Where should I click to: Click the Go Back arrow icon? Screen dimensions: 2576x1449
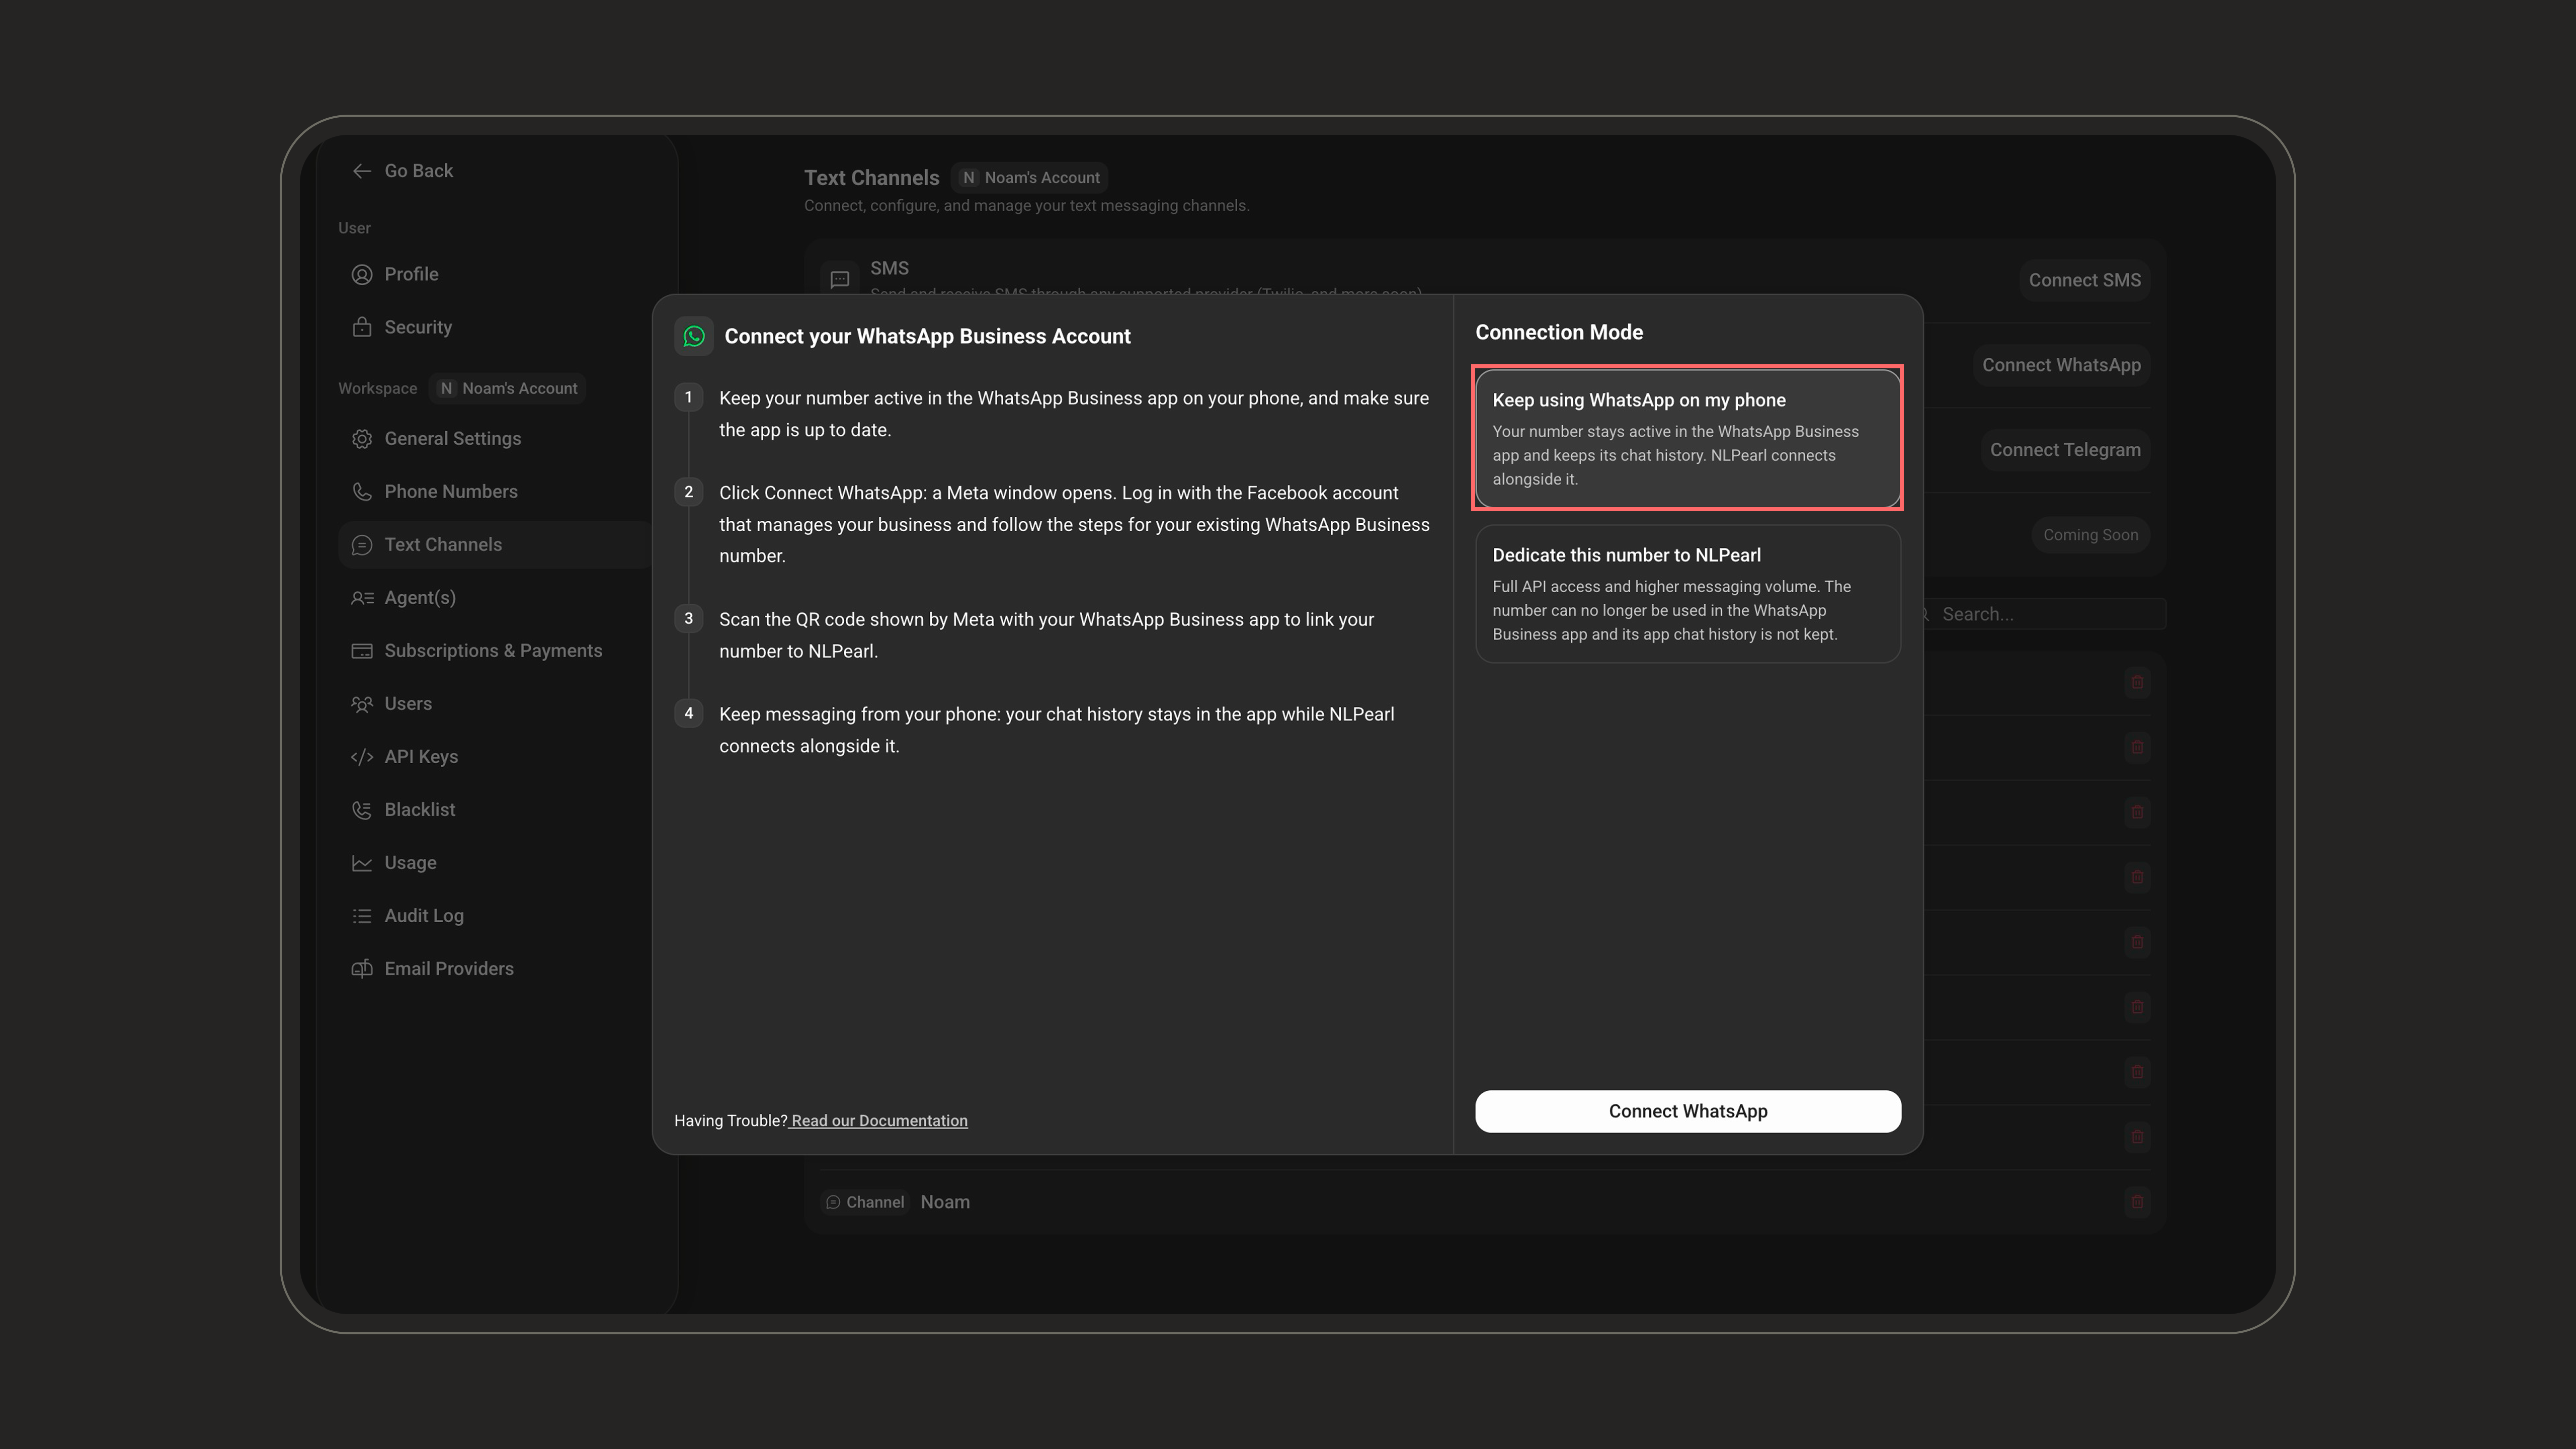[x=361, y=171]
